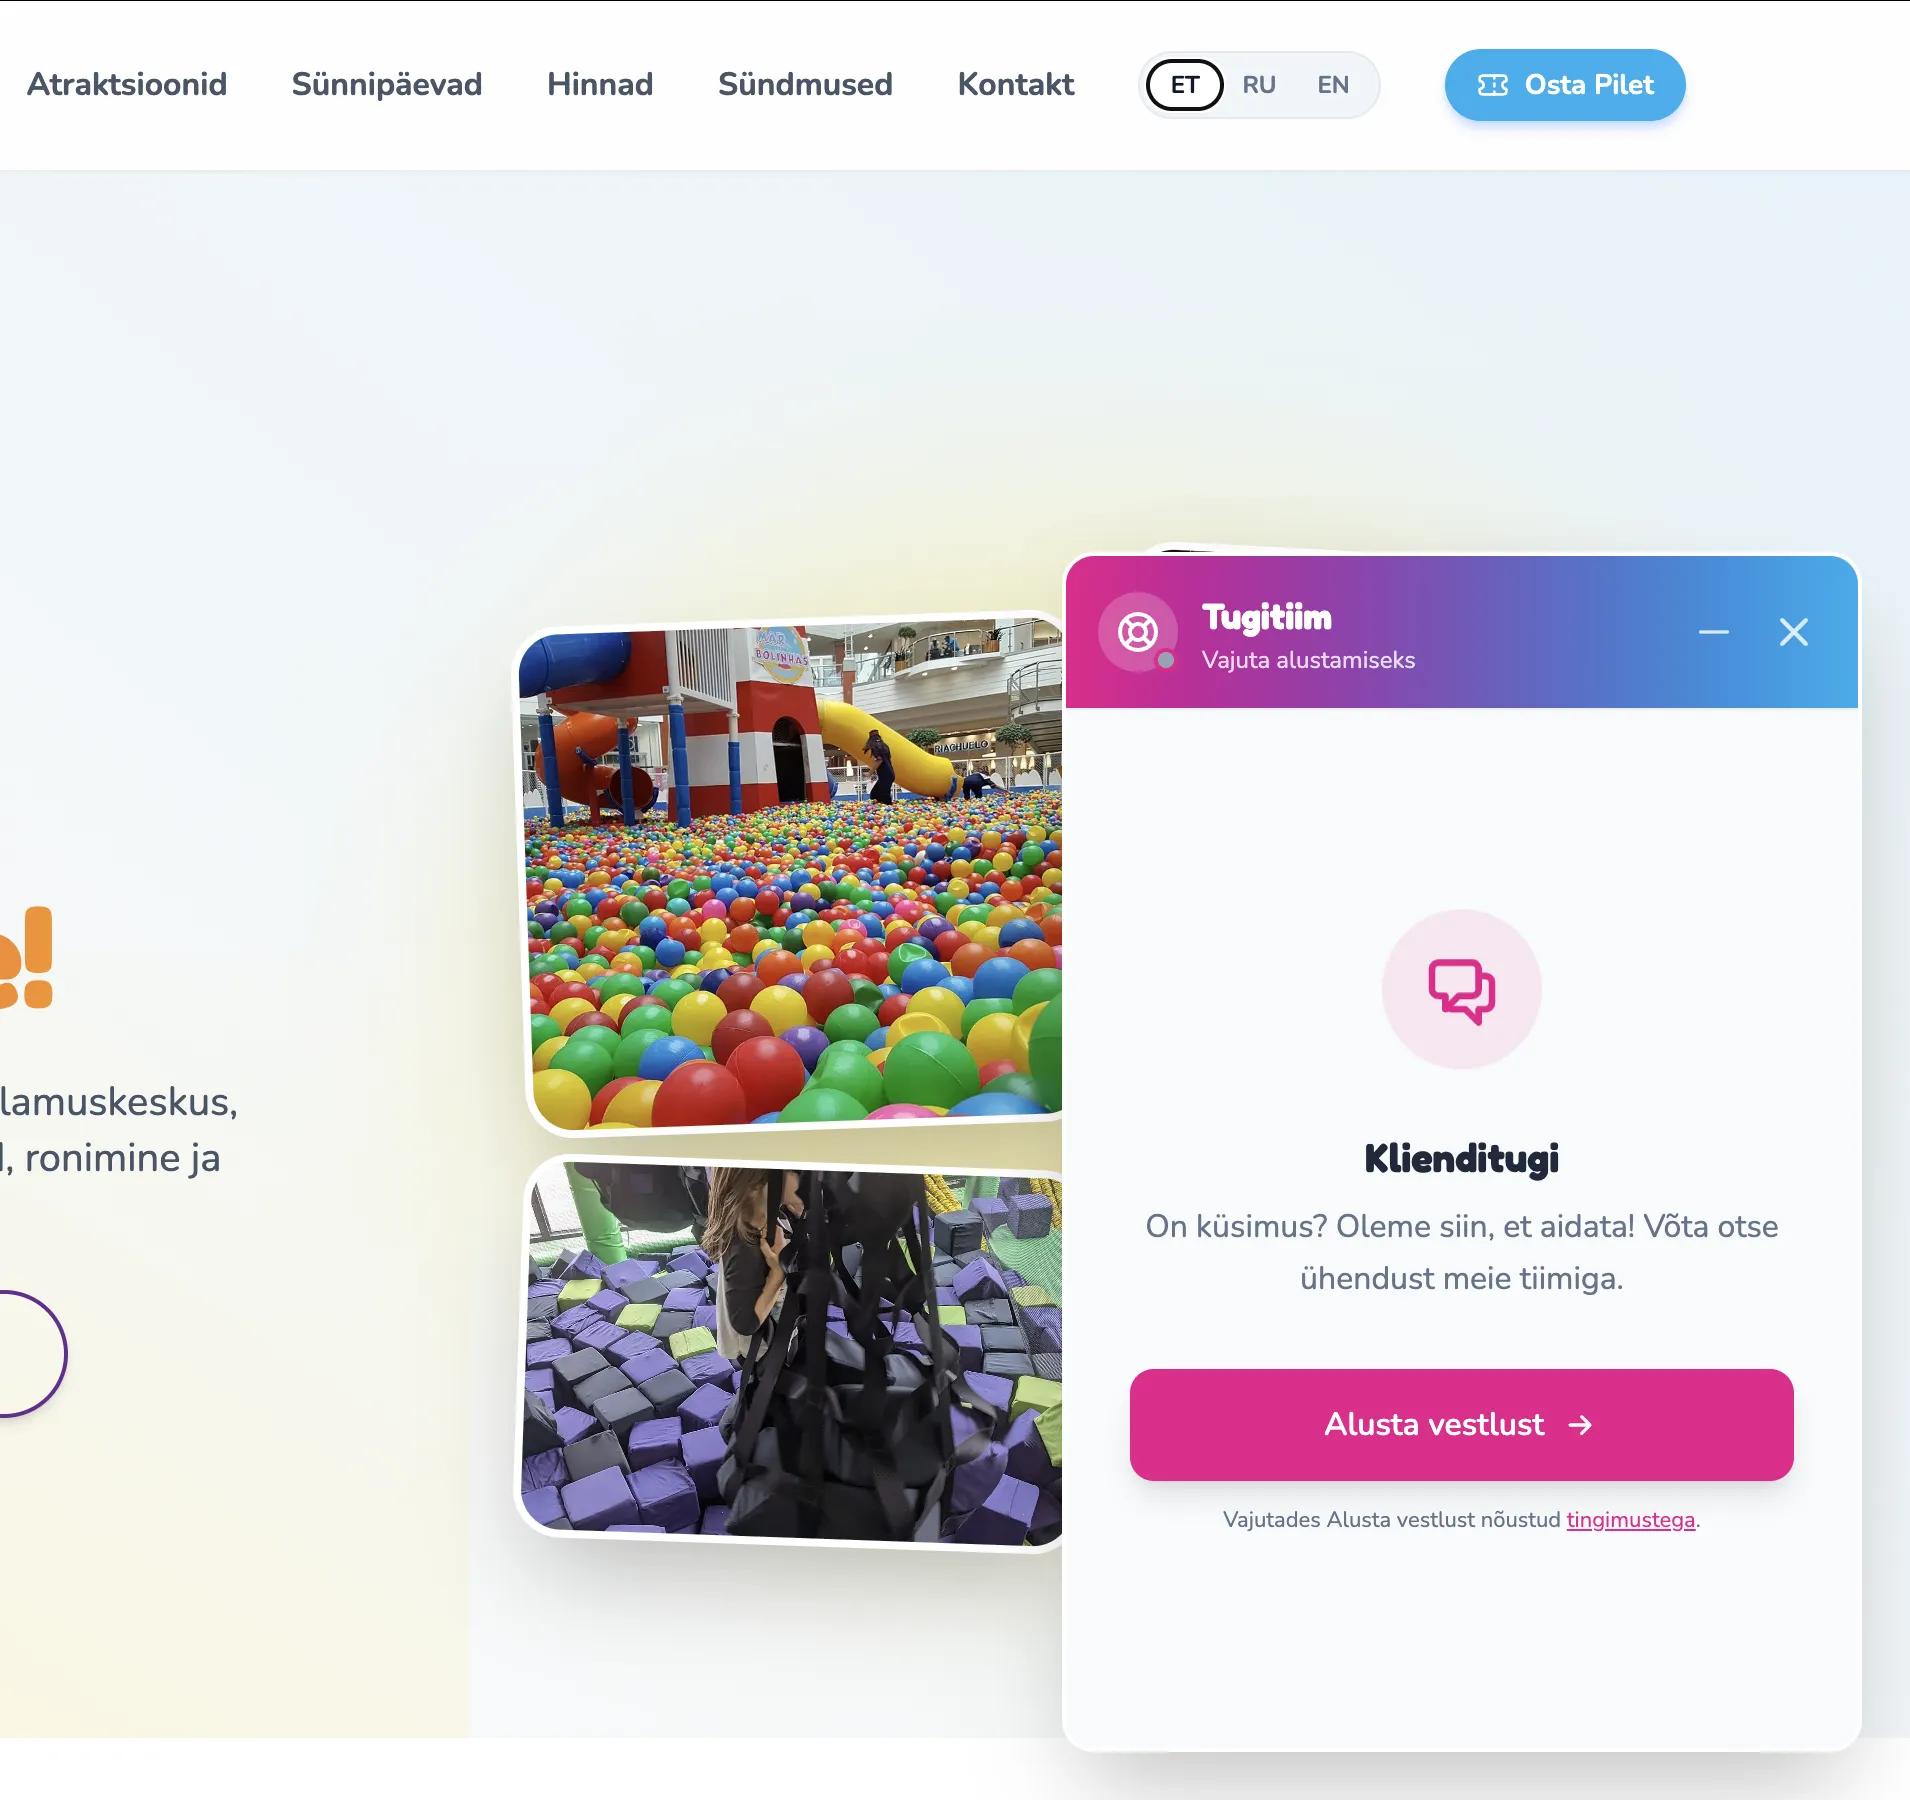Screen dimensions: 1910x1800
Task: Click the arrow on Alusta vestlust
Action: tap(1580, 1425)
